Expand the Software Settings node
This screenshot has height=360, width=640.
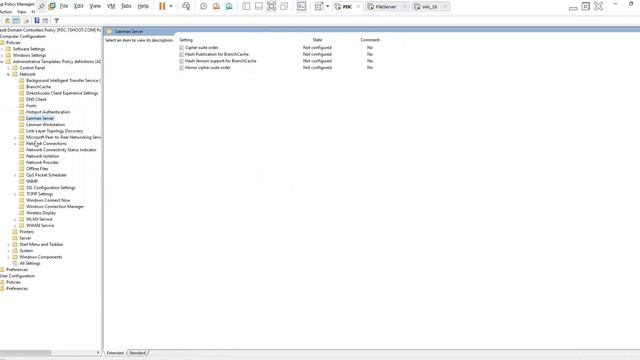(2, 49)
